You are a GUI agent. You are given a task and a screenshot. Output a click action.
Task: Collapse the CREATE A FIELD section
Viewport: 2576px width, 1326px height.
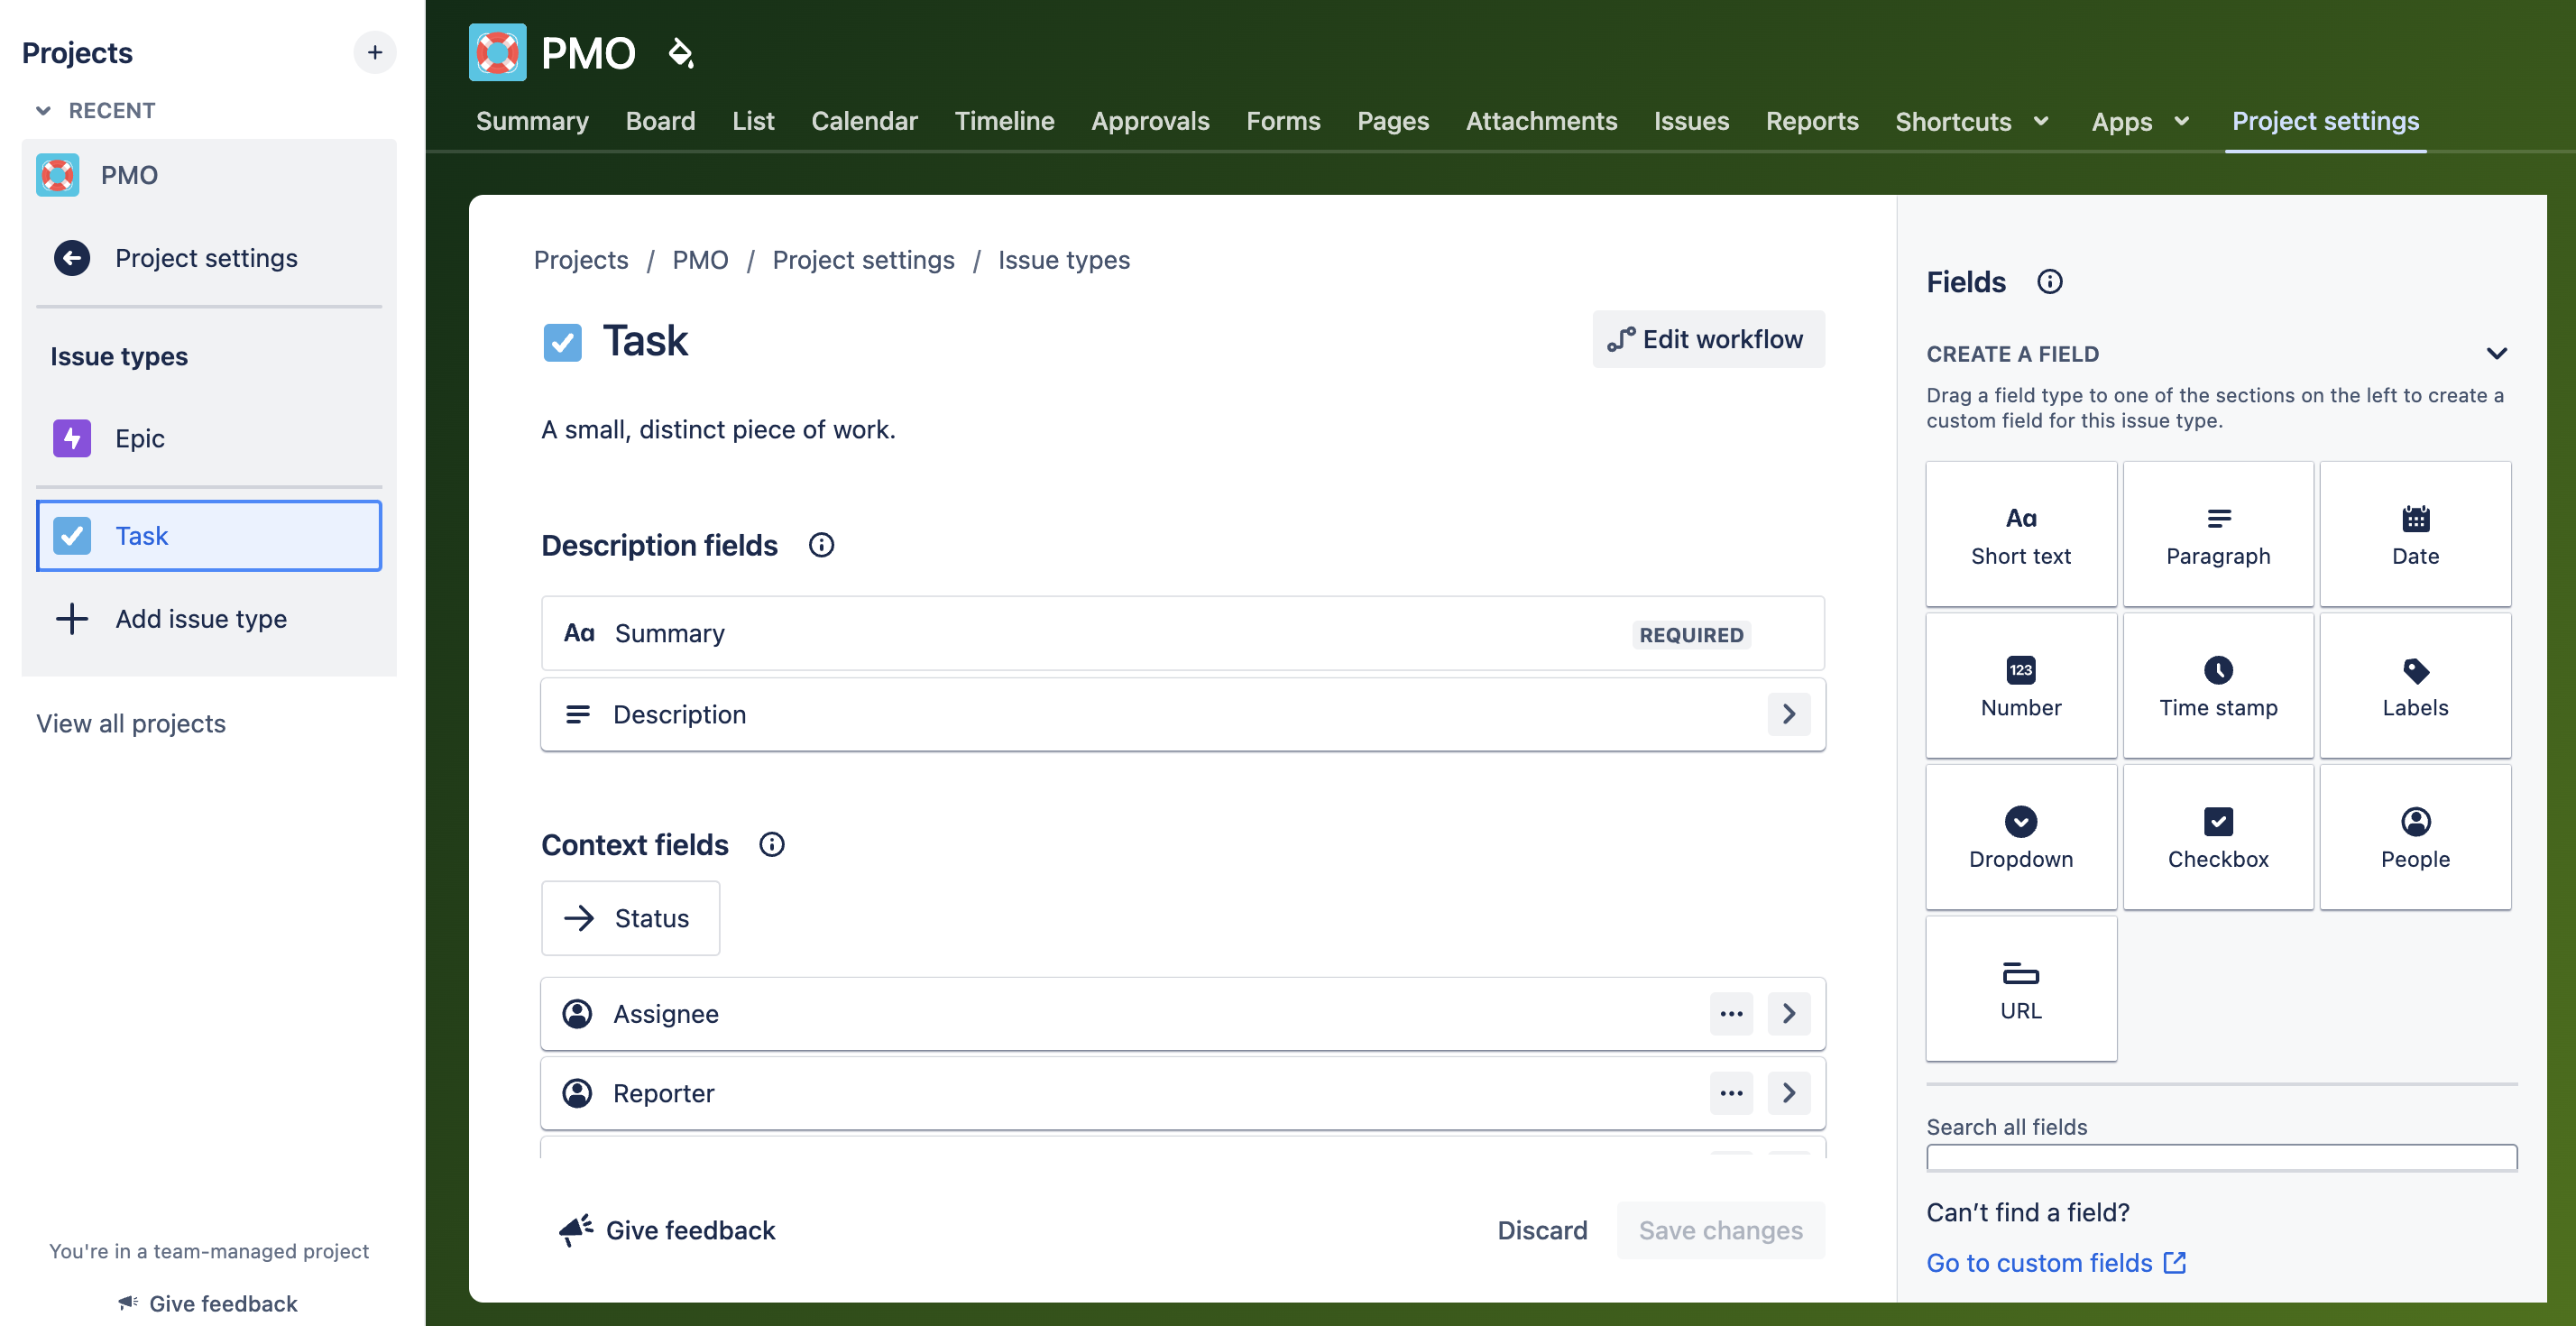pyautogui.click(x=2497, y=352)
